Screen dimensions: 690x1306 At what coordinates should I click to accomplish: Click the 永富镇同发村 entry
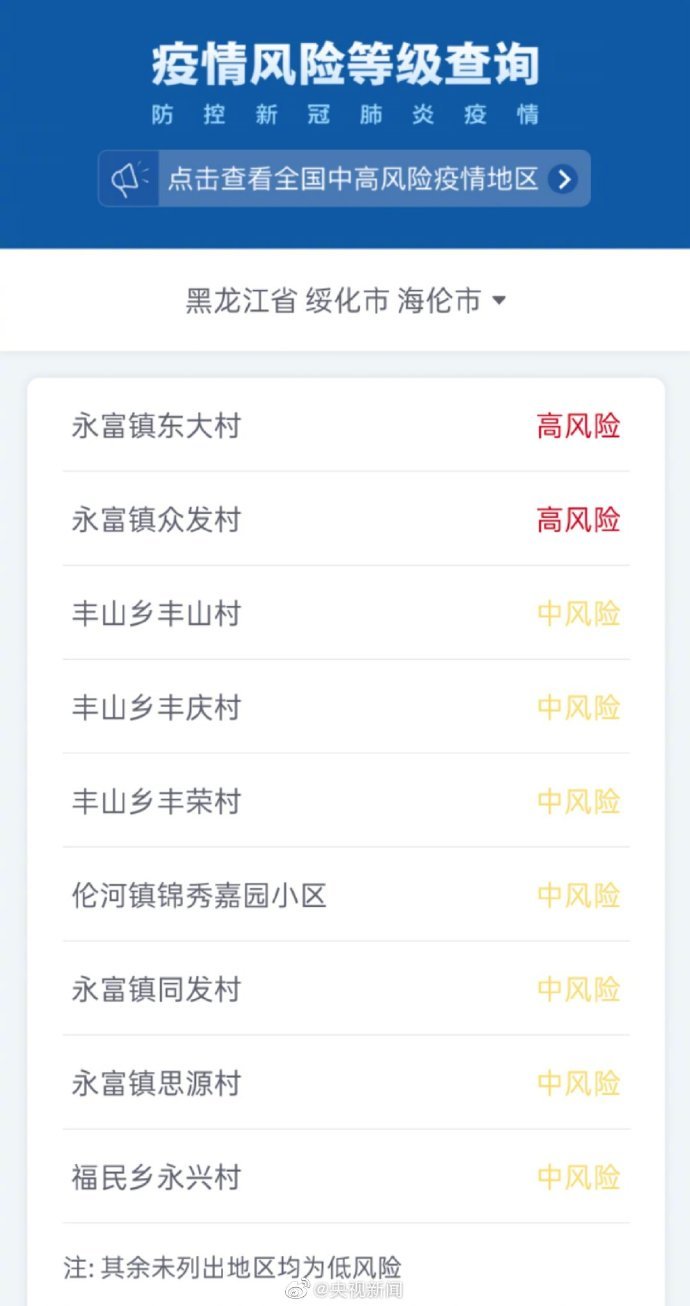pos(156,990)
